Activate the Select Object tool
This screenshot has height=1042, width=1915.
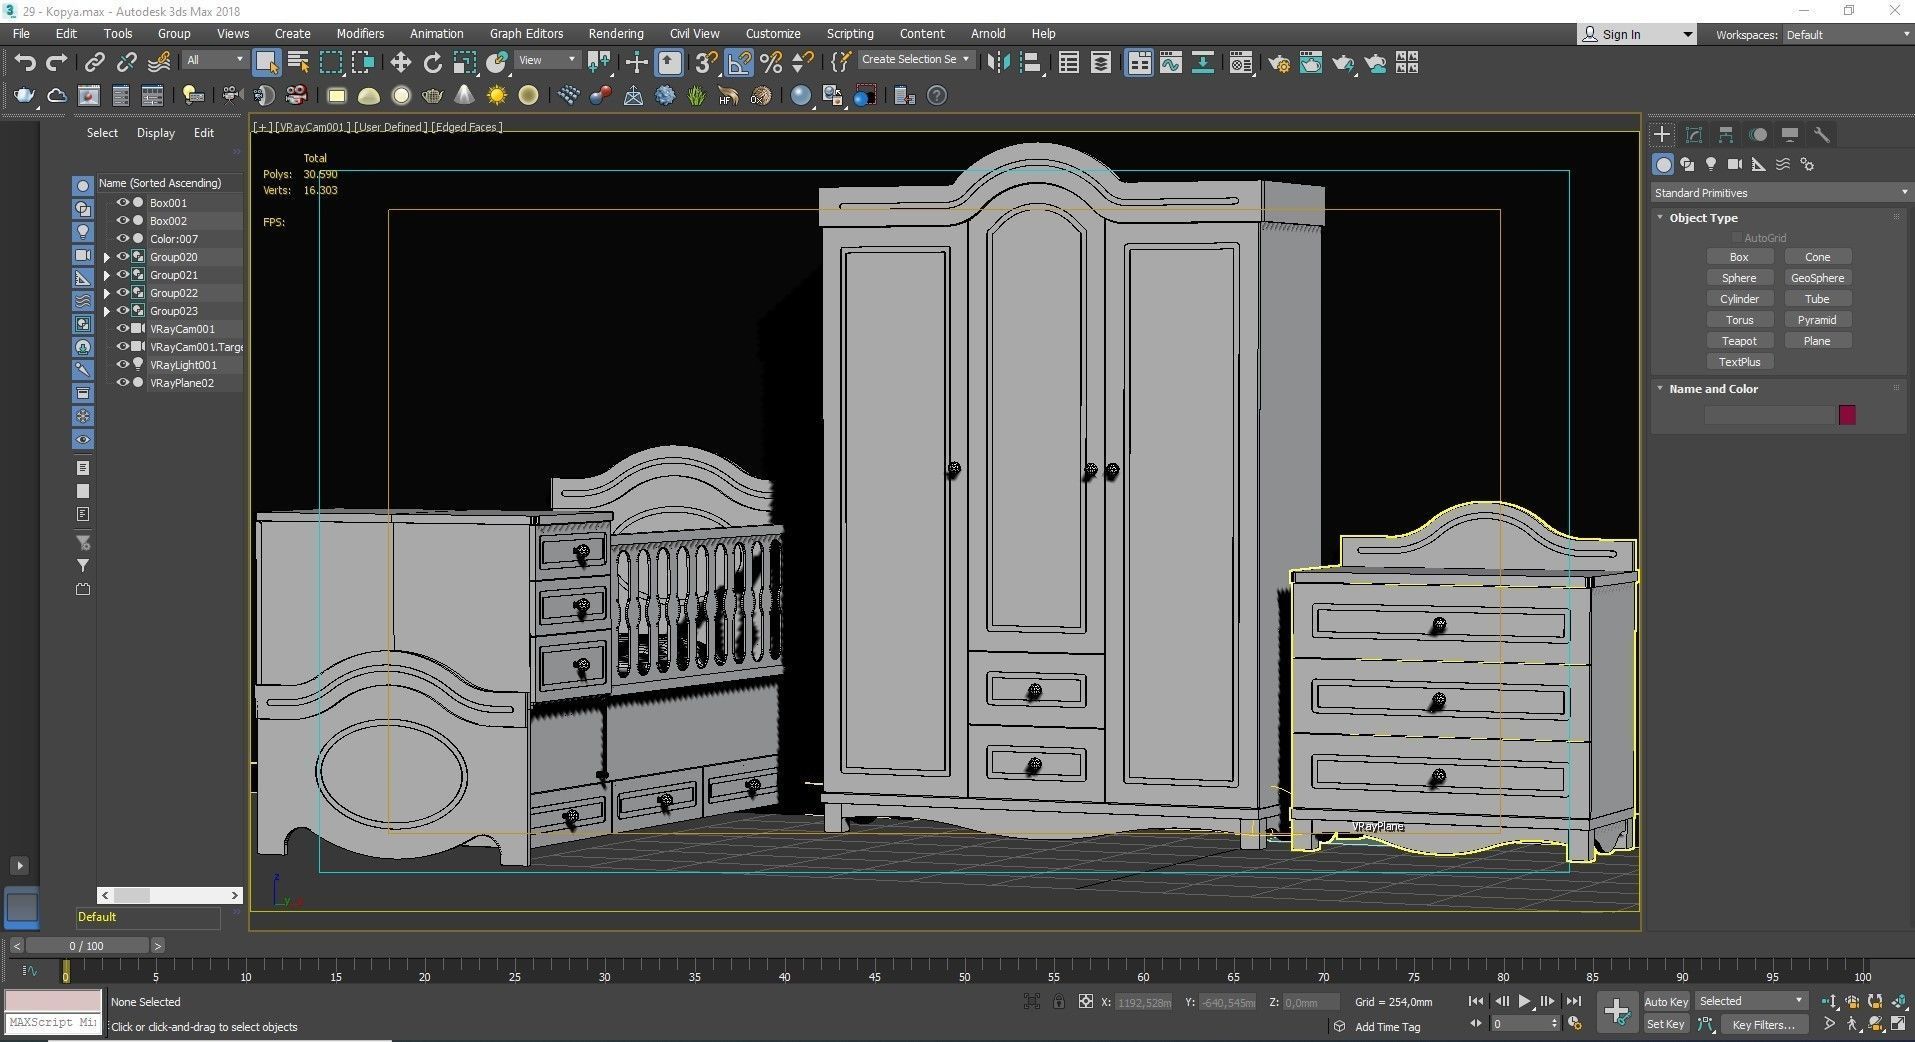(x=266, y=63)
